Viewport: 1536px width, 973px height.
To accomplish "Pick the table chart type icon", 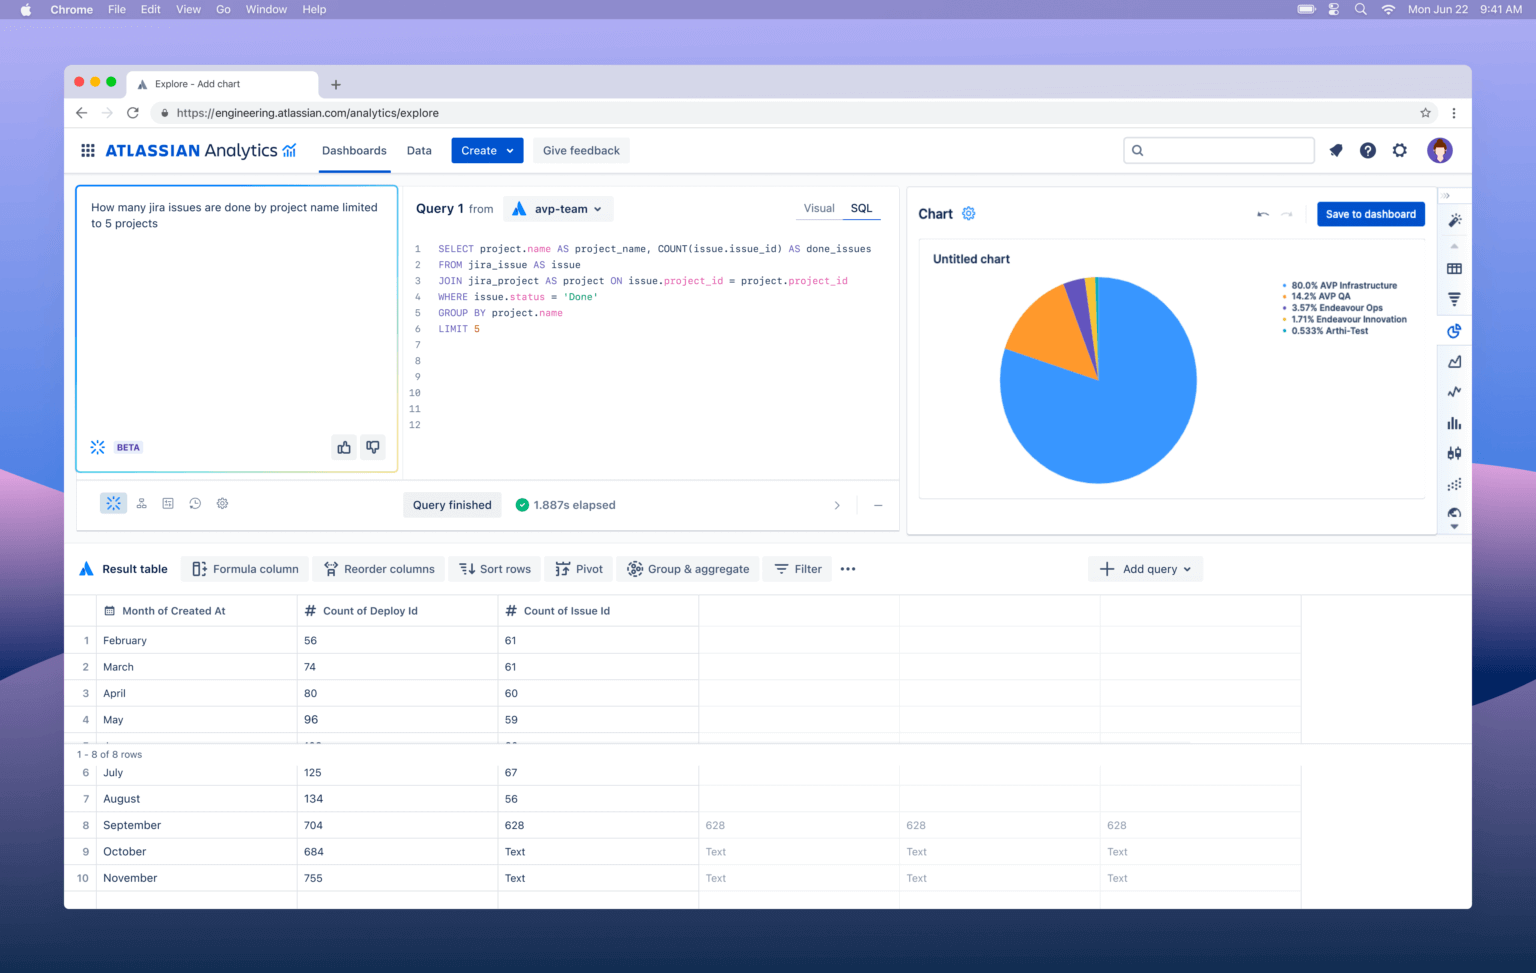I will click(1454, 269).
